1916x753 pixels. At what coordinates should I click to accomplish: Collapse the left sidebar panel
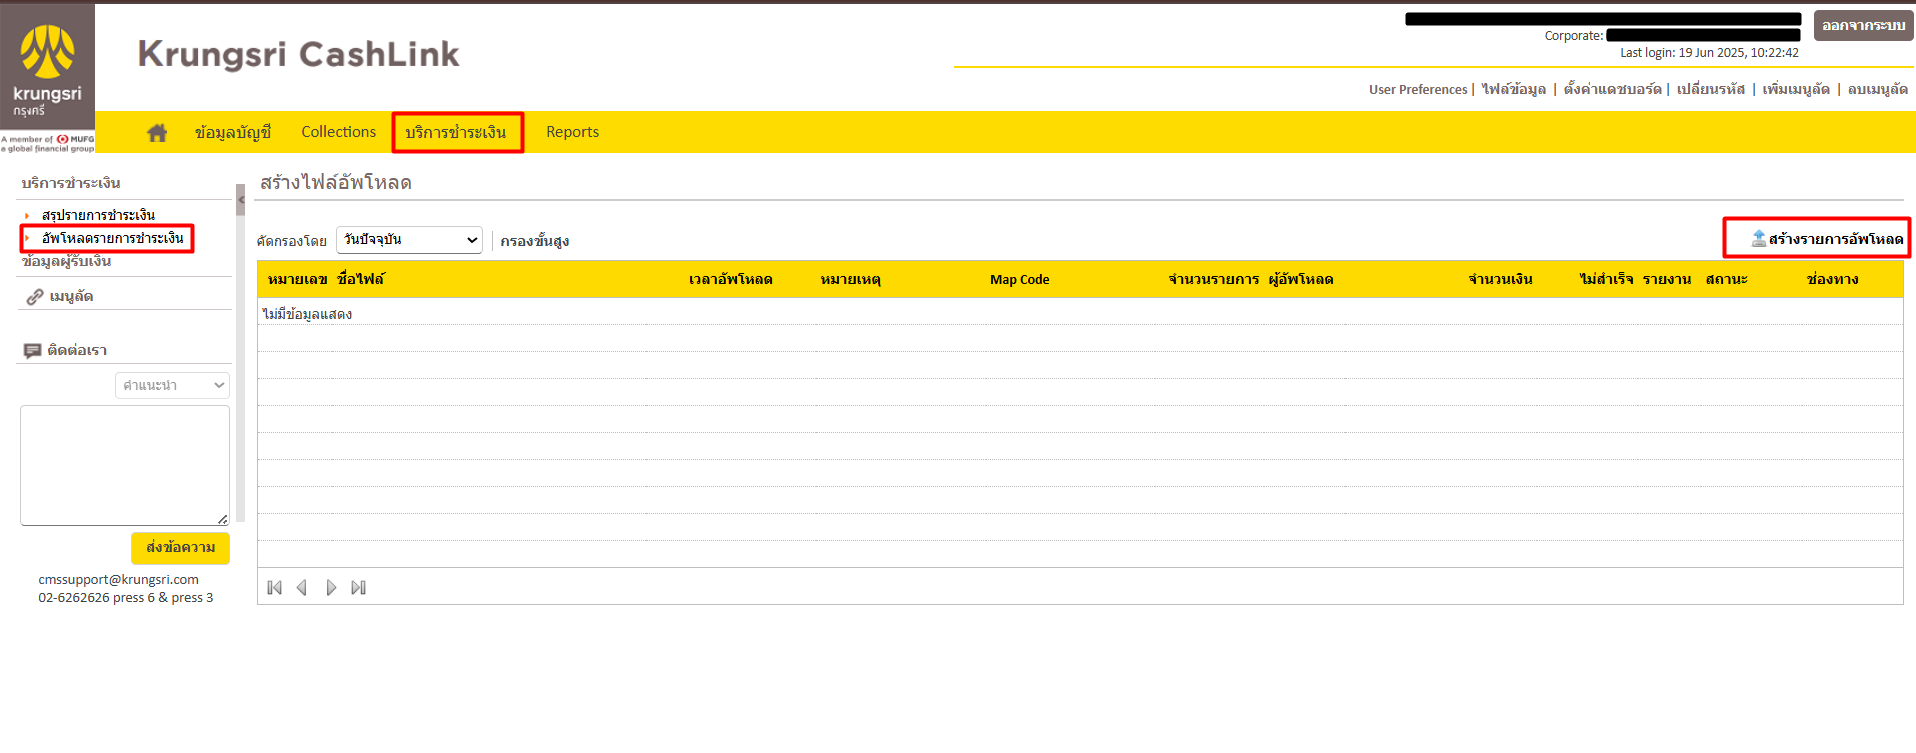click(x=240, y=200)
